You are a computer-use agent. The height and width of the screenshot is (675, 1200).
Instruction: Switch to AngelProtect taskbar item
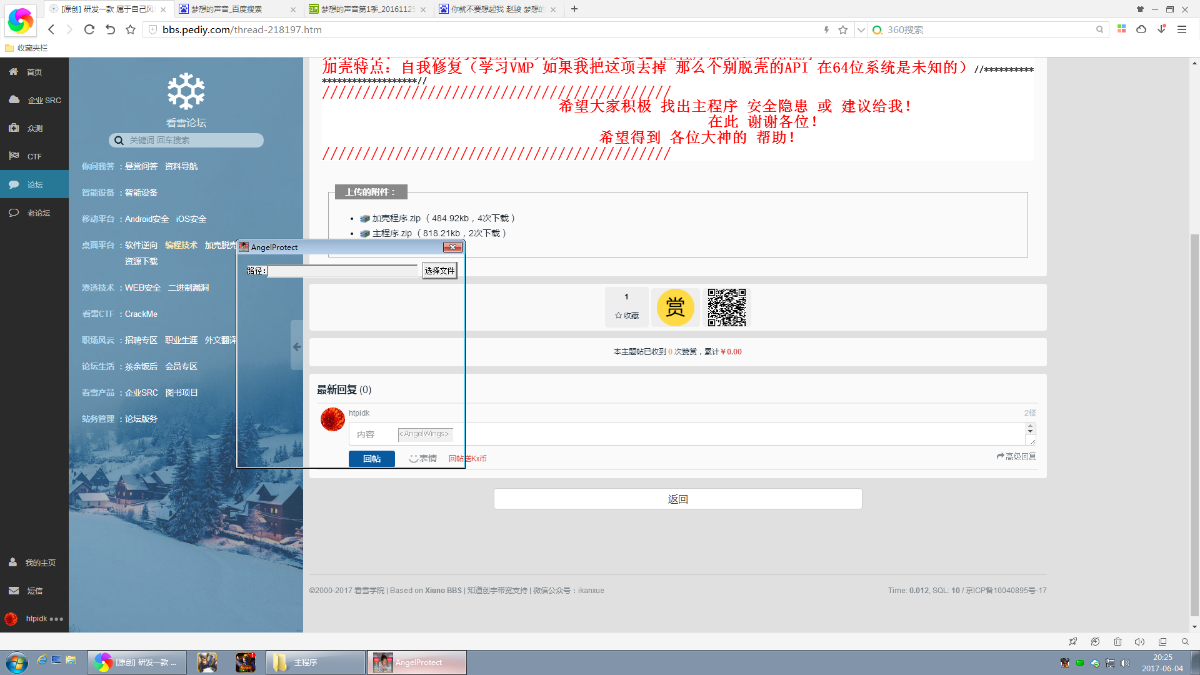pyautogui.click(x=418, y=662)
